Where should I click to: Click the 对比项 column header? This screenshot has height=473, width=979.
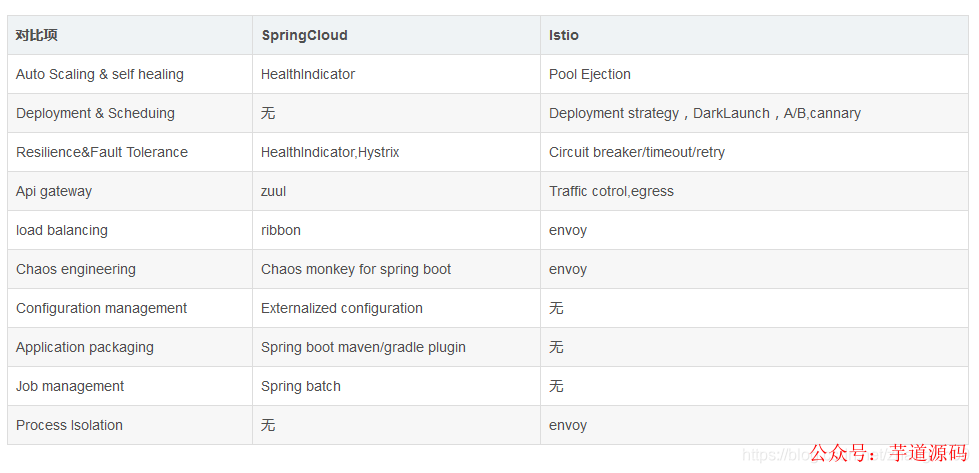[37, 35]
